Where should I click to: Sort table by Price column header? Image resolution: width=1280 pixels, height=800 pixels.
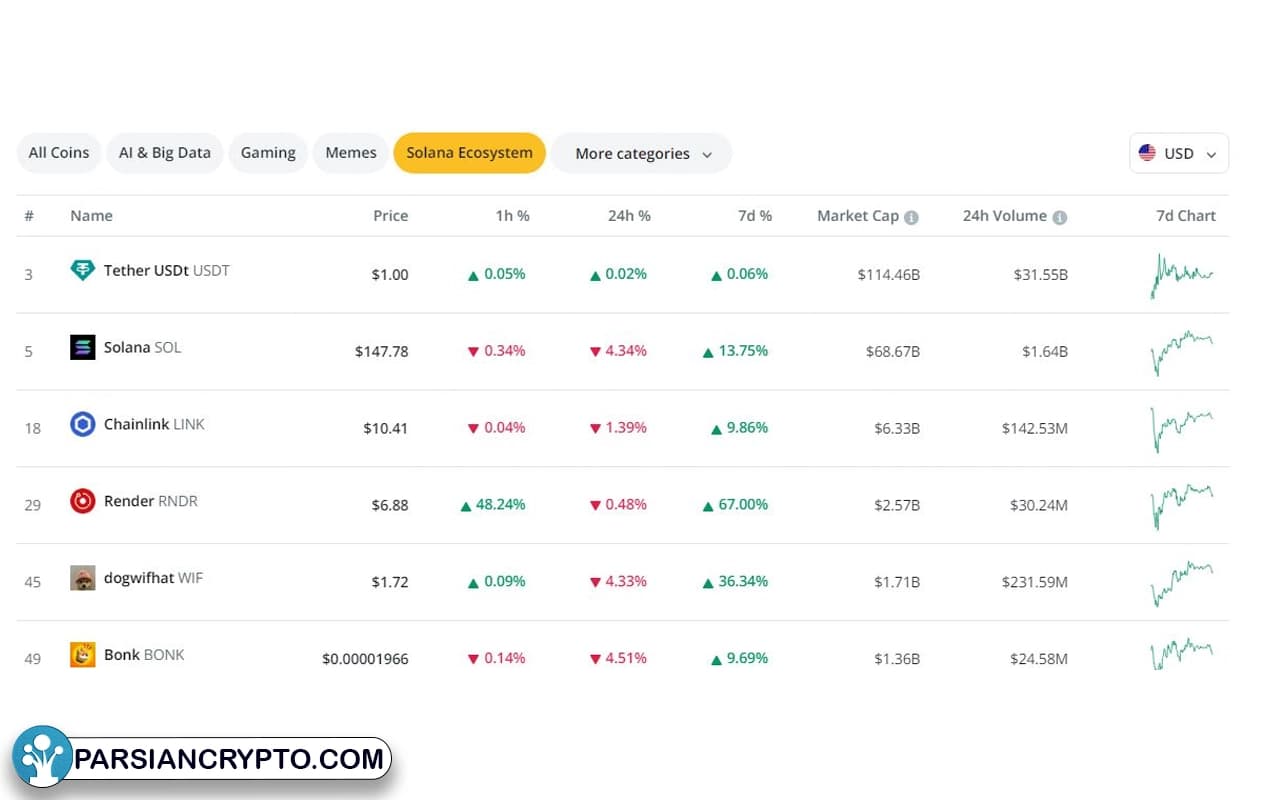click(390, 216)
